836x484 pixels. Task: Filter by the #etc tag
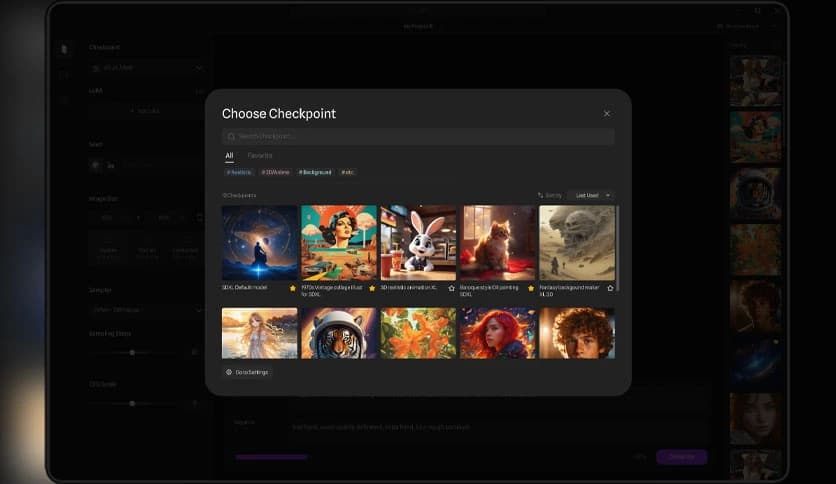(x=347, y=172)
